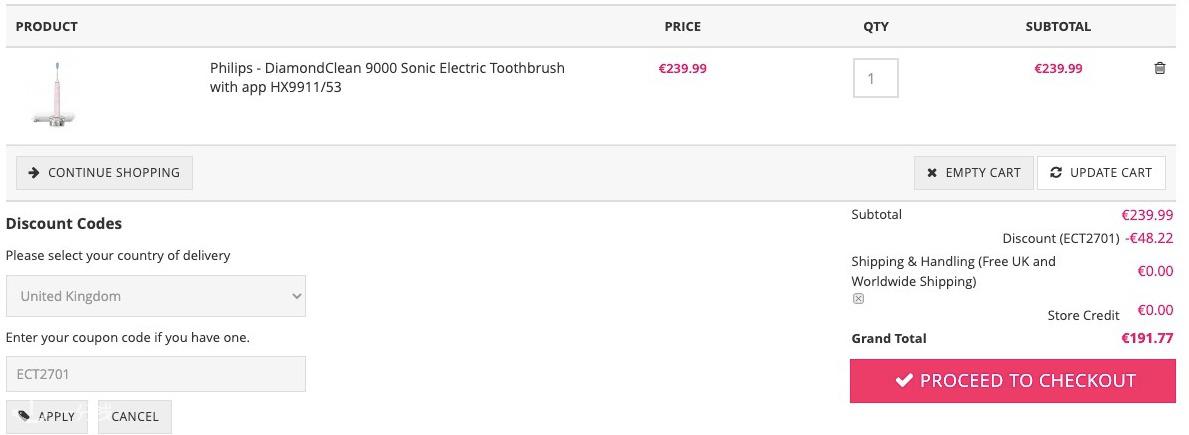
Task: Click the checkmark icon on Proceed to Checkout
Action: coord(903,380)
